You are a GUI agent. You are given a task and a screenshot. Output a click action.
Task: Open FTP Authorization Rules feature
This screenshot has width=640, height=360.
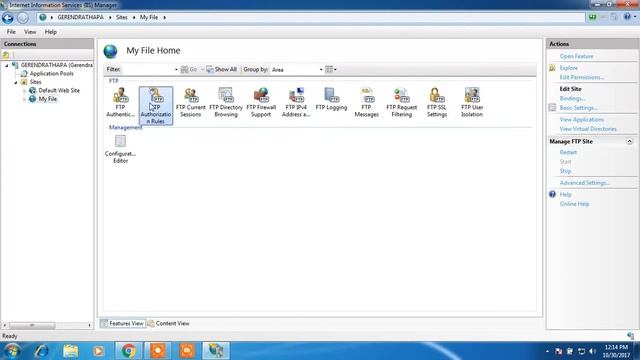coord(156,106)
